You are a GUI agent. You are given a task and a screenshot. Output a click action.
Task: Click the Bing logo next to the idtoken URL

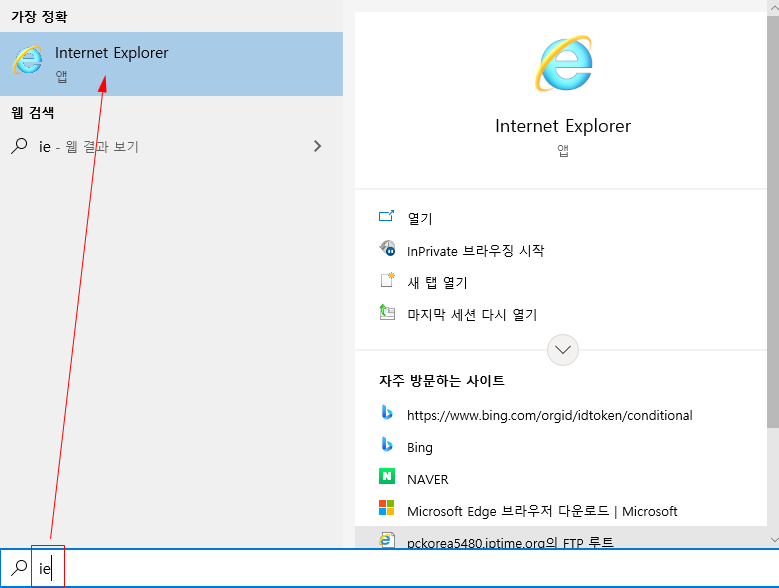pyautogui.click(x=387, y=412)
